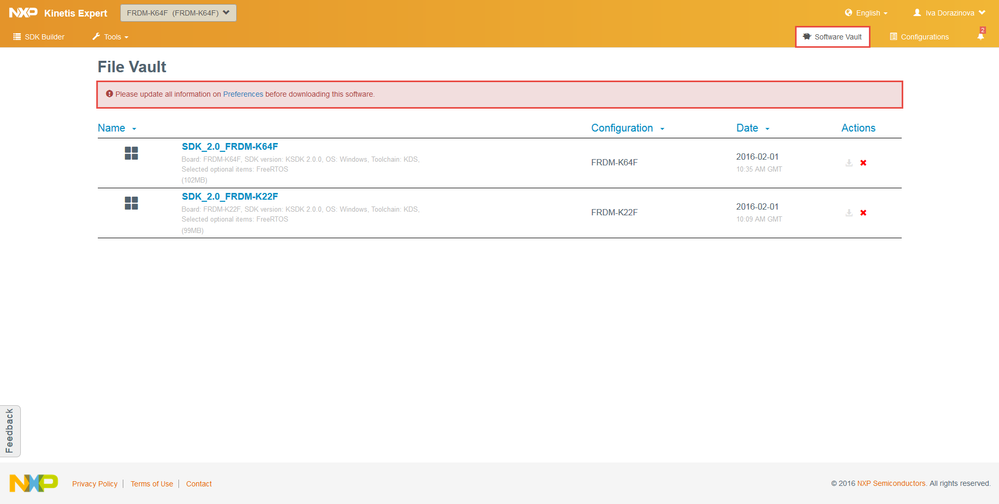Open the Terms of Use link

(152, 484)
